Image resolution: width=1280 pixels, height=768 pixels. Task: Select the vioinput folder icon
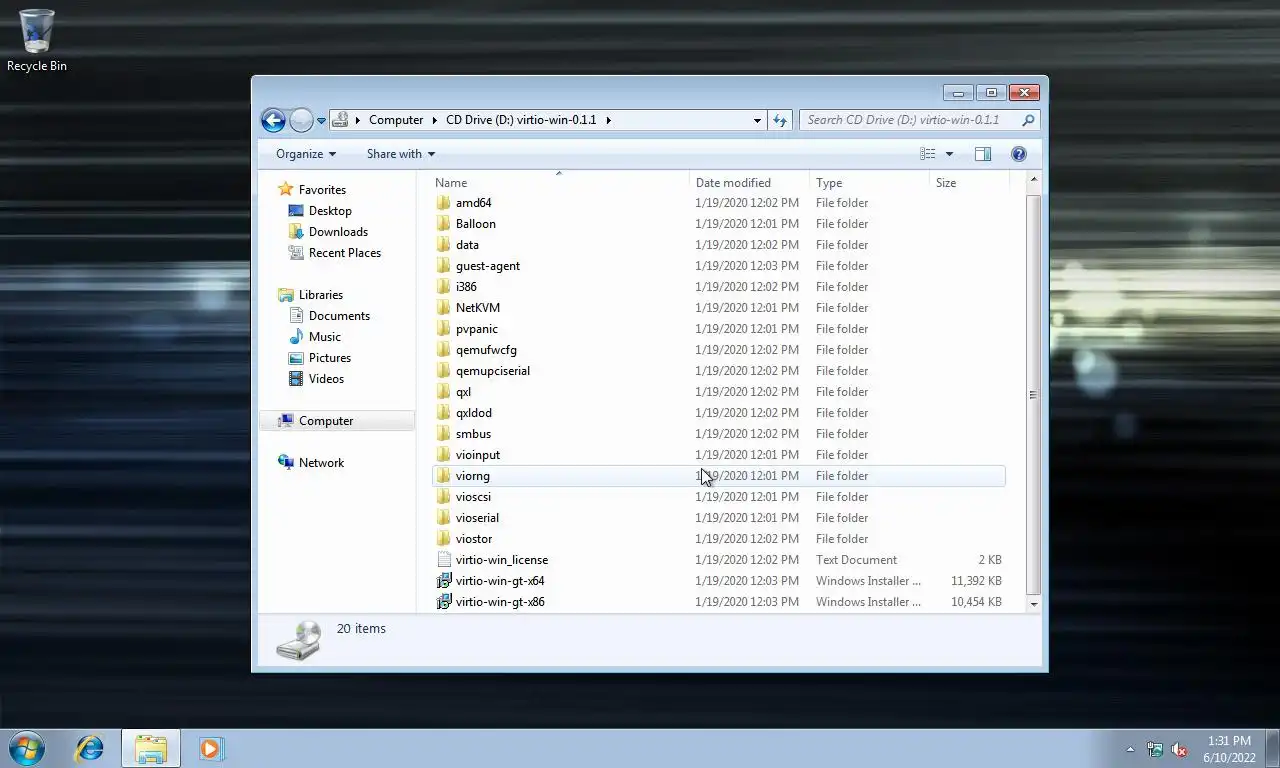pyautogui.click(x=444, y=455)
